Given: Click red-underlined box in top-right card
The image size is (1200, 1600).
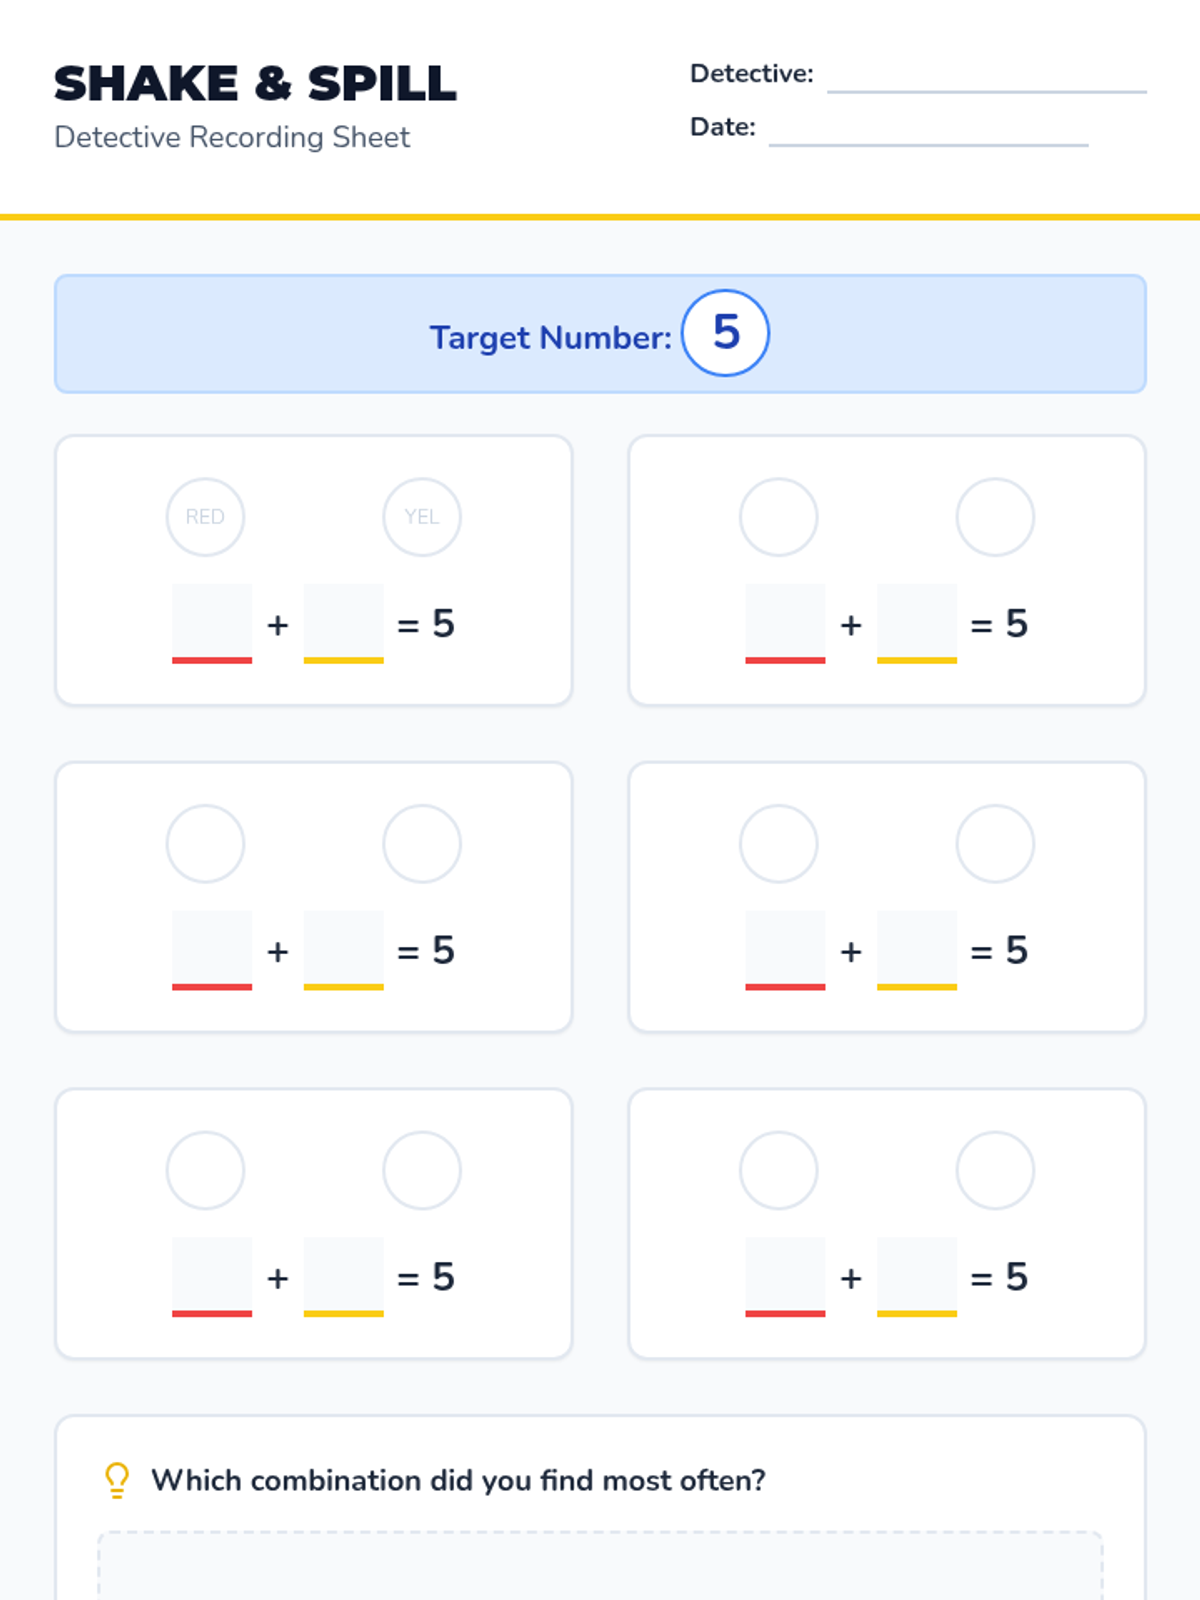Looking at the screenshot, I should (785, 624).
